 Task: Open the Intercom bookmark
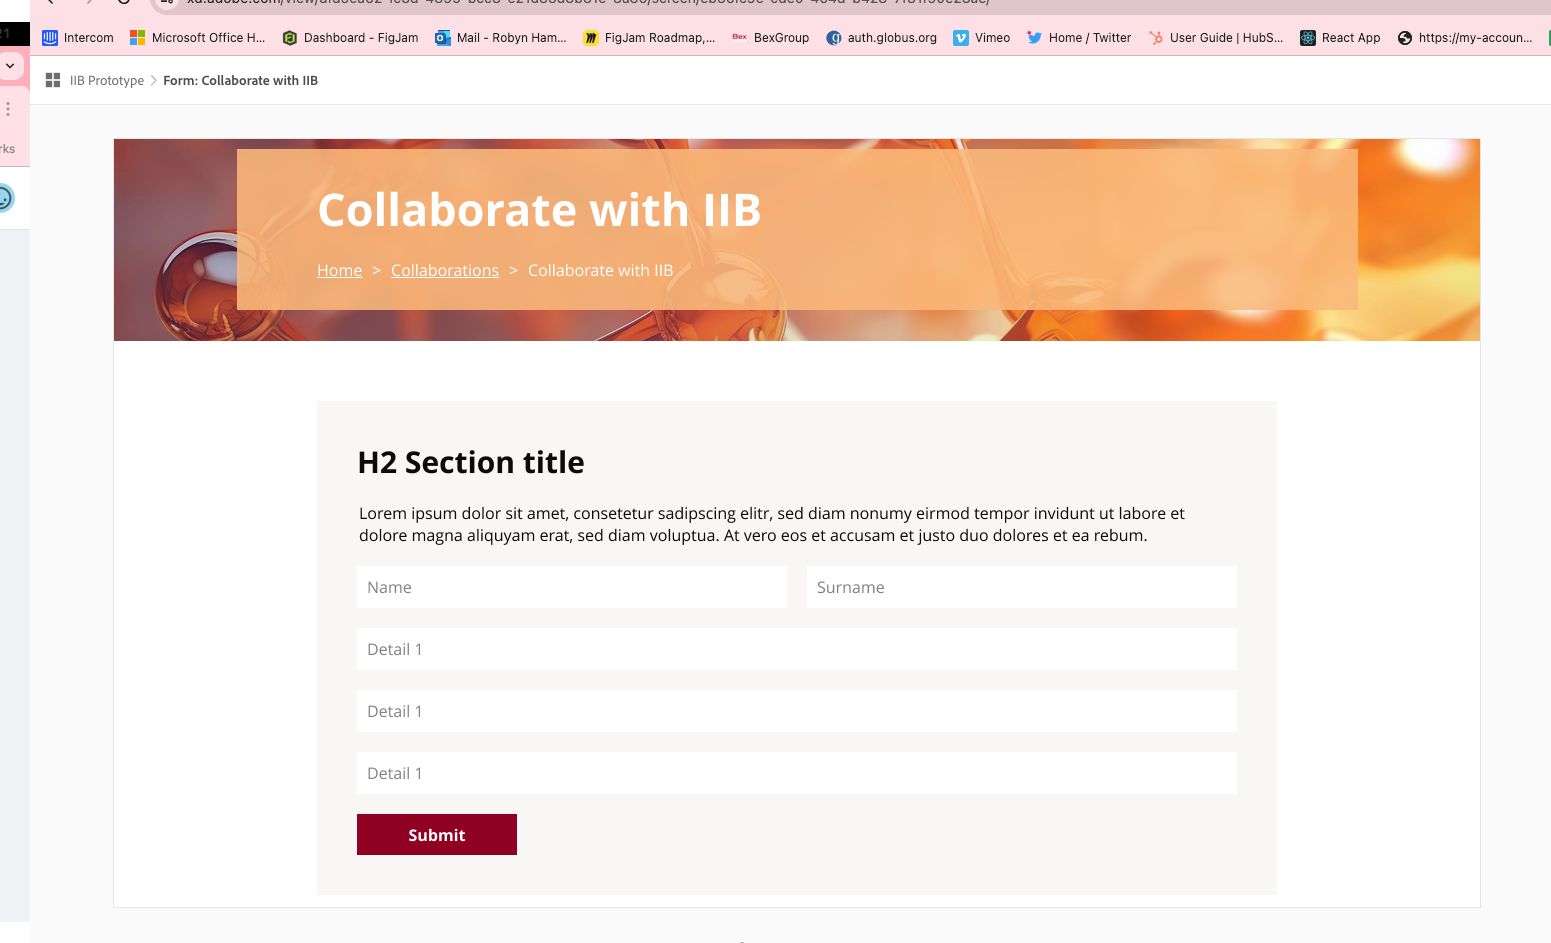click(78, 38)
